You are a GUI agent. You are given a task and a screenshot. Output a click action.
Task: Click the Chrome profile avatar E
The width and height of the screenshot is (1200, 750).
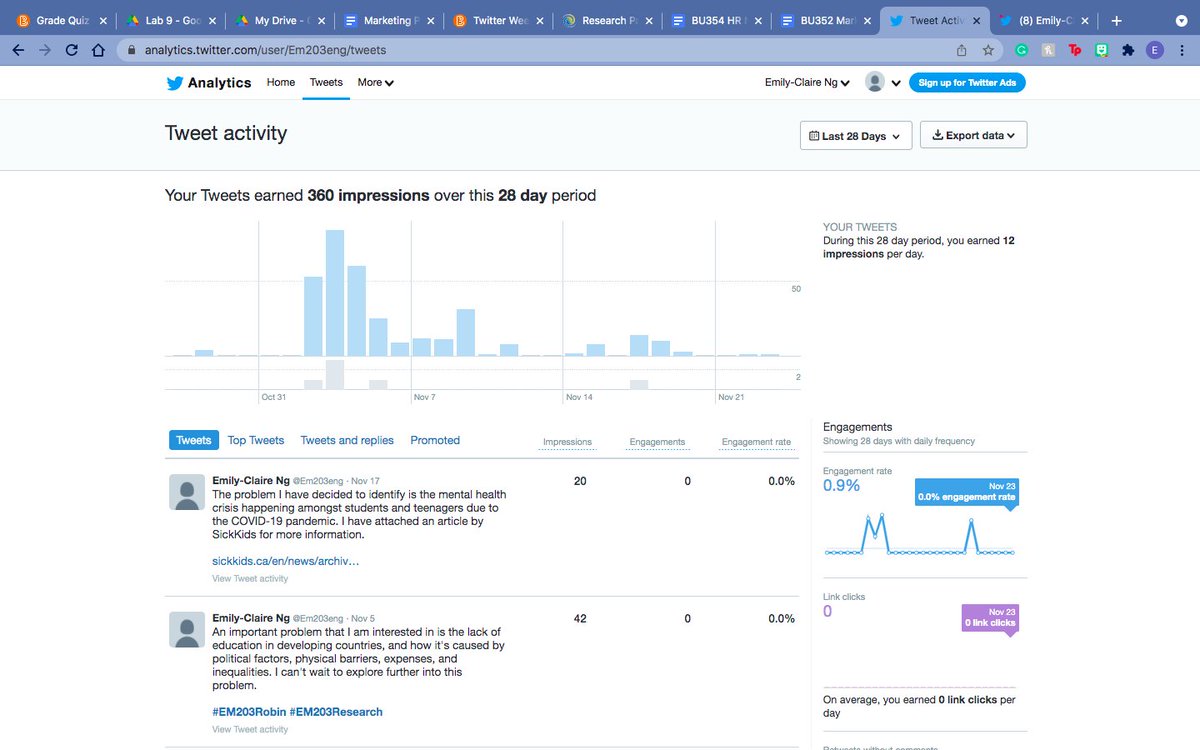[1155, 50]
